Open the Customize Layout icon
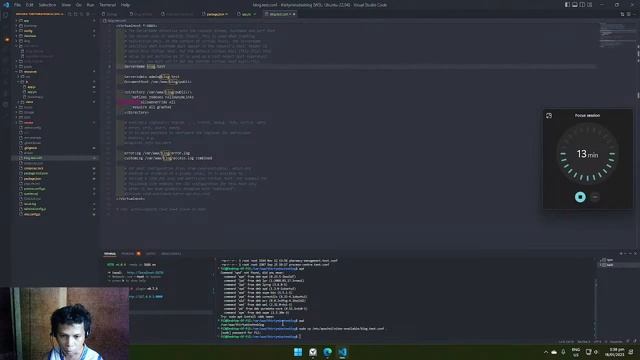Image resolution: width=640 pixels, height=360 pixels. [589, 5]
